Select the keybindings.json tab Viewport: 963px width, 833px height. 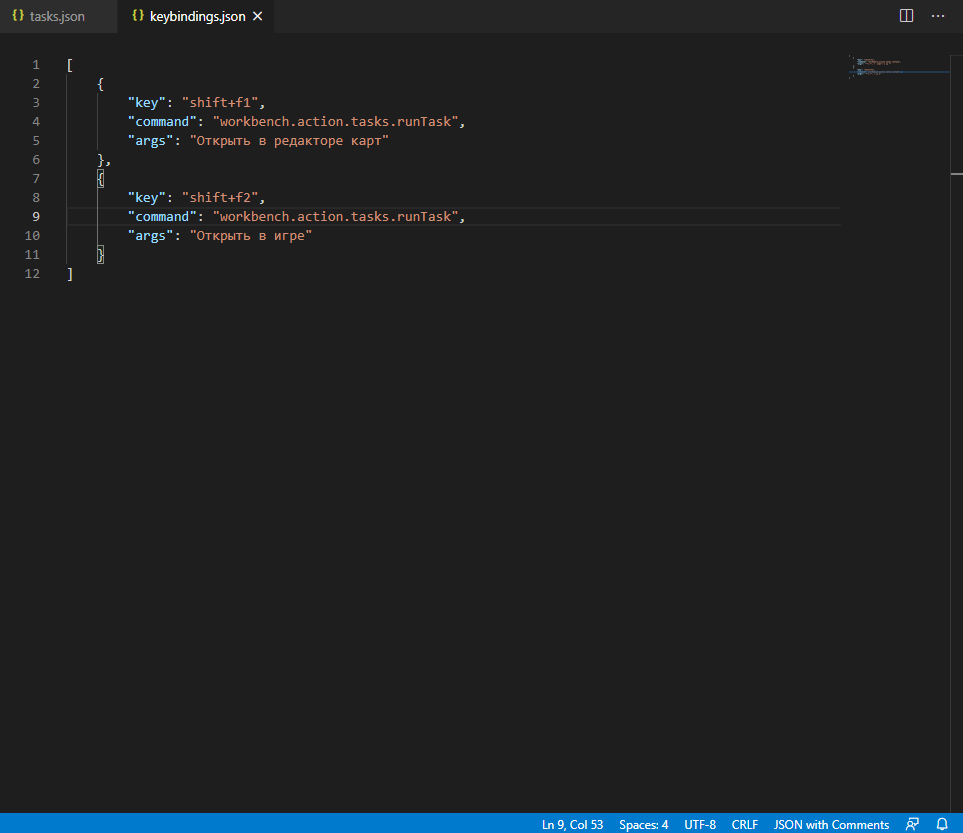click(197, 17)
